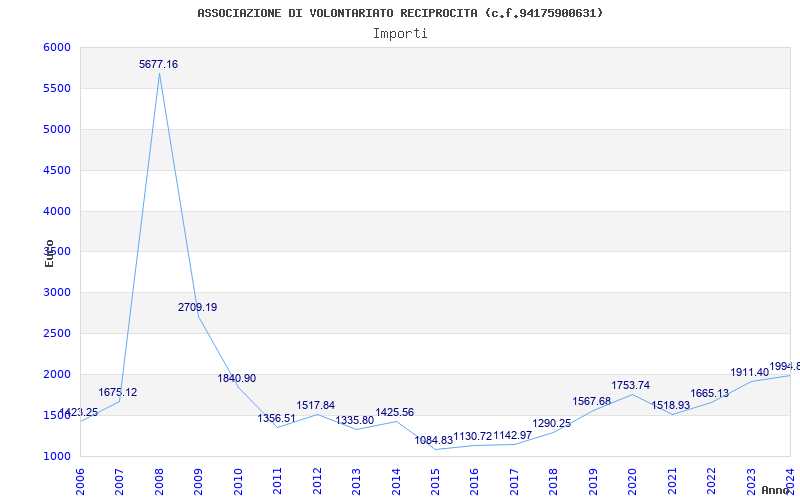Image resolution: width=800 pixels, height=500 pixels.
Task: Click the x-axis year 2006
Action: pos(80,482)
